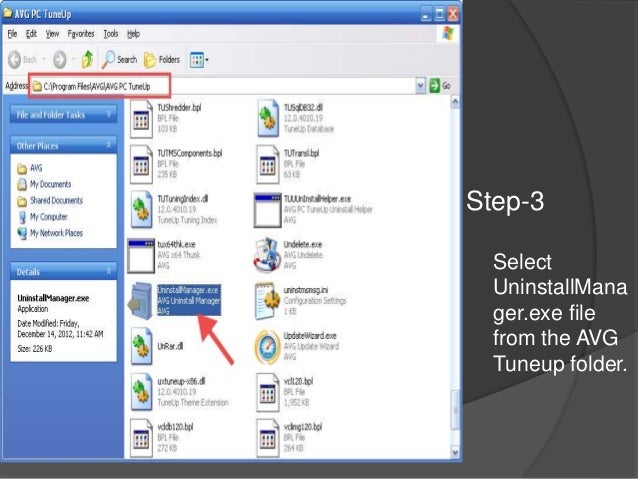
Task: Select the UnRar.dll file icon
Action: click(x=141, y=346)
